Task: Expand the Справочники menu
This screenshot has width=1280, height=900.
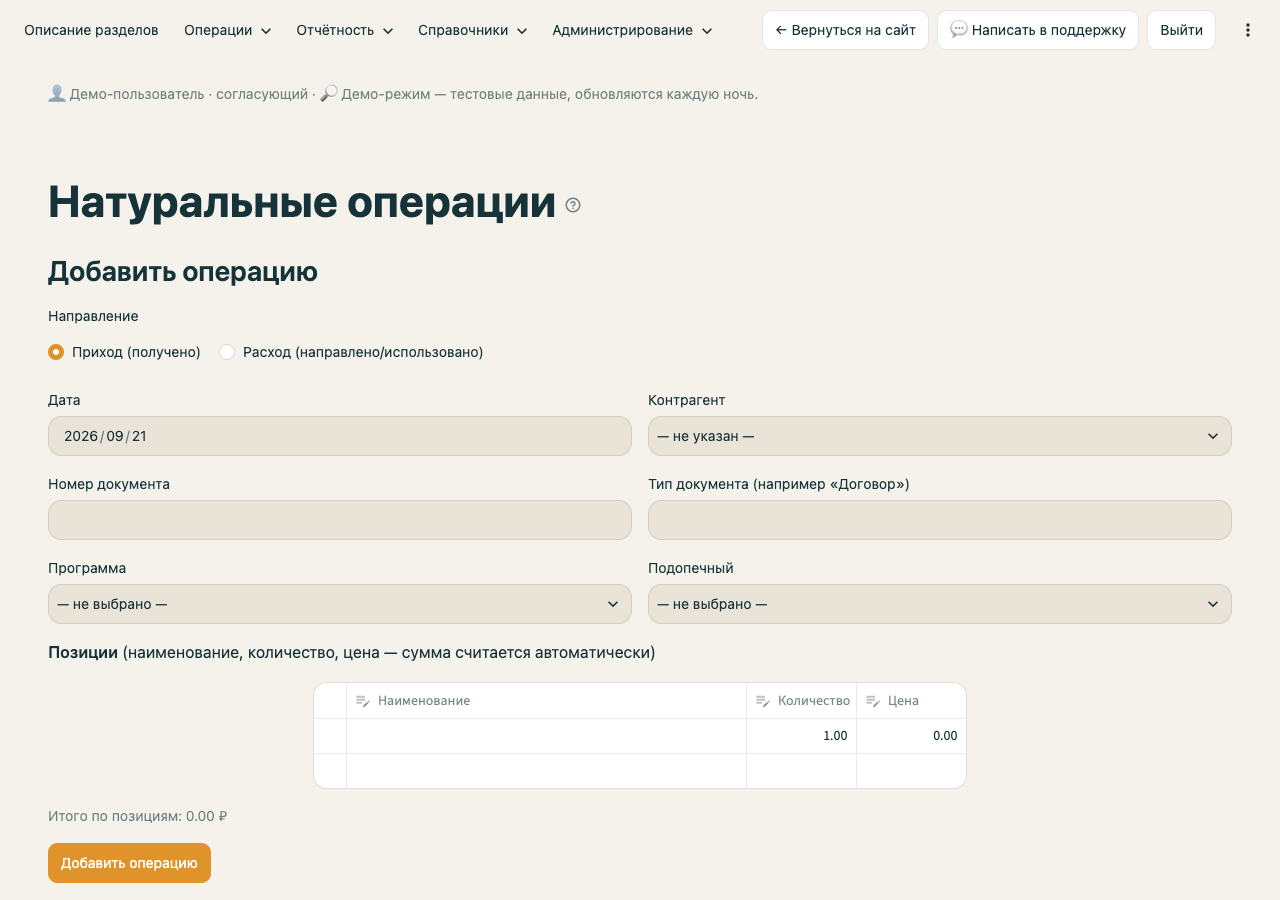Action: point(473,30)
